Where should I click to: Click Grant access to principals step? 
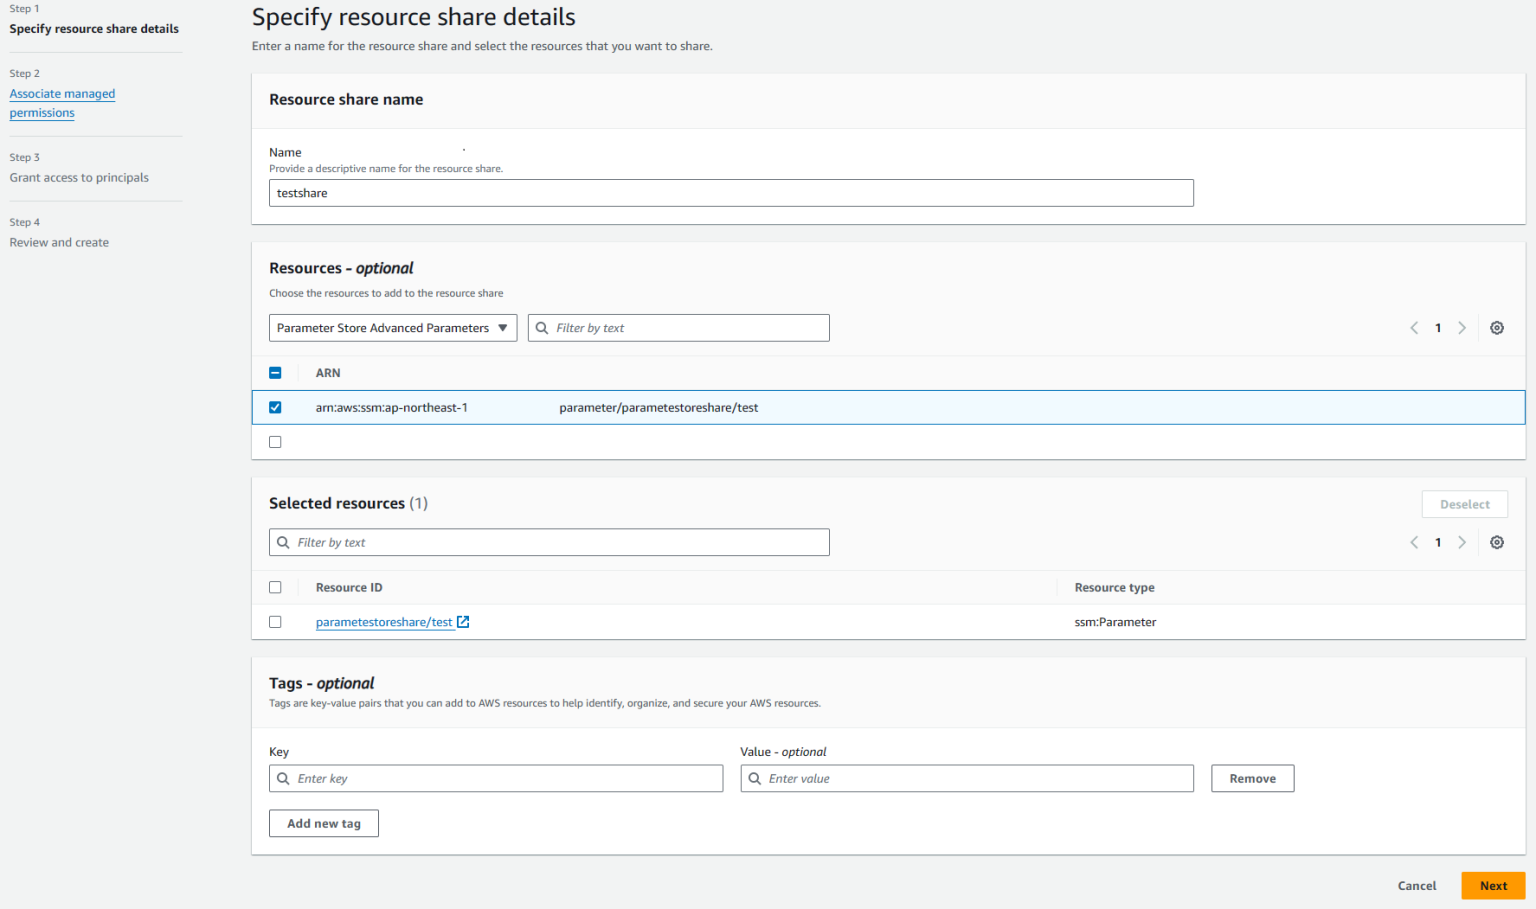(79, 178)
